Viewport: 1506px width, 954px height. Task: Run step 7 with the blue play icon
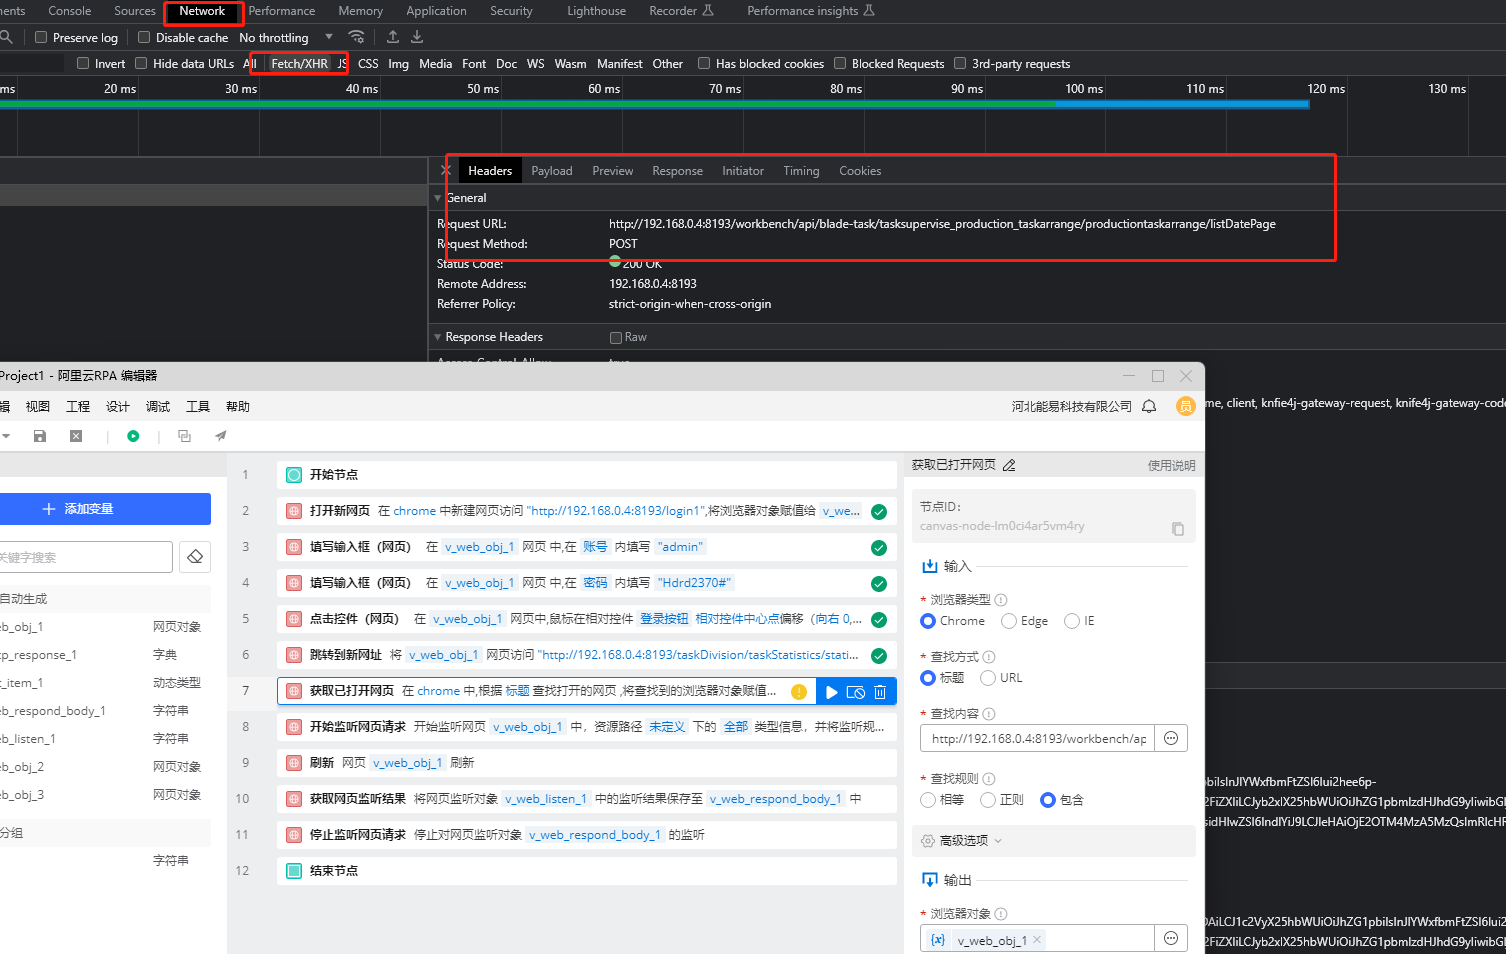[x=832, y=692]
